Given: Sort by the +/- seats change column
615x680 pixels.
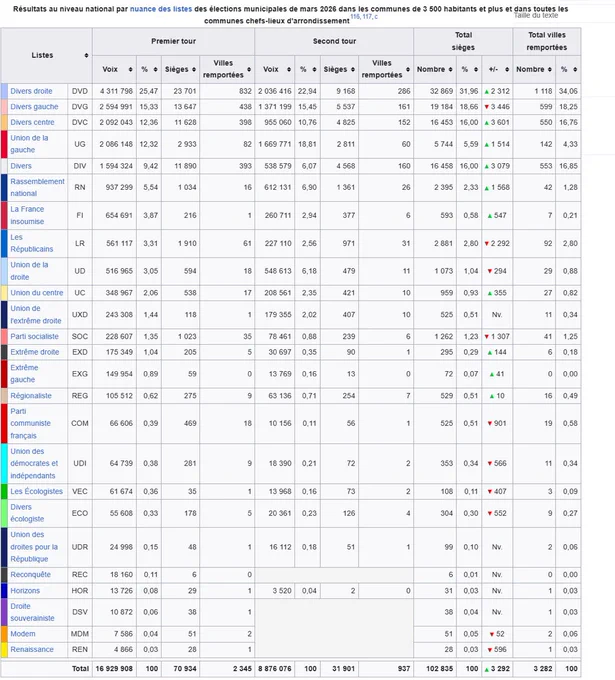Looking at the screenshot, I should click(x=507, y=69).
